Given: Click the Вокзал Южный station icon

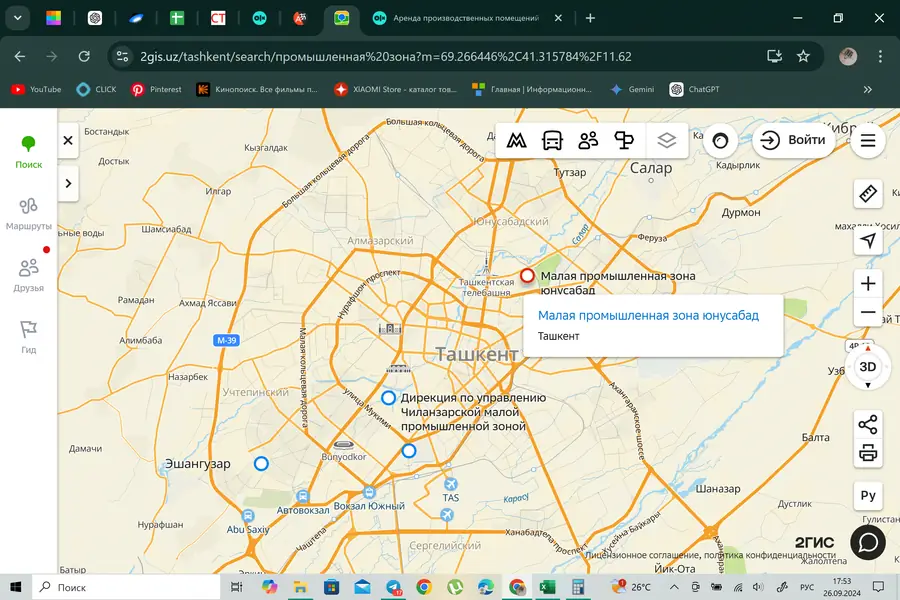Looking at the screenshot, I should (369, 492).
